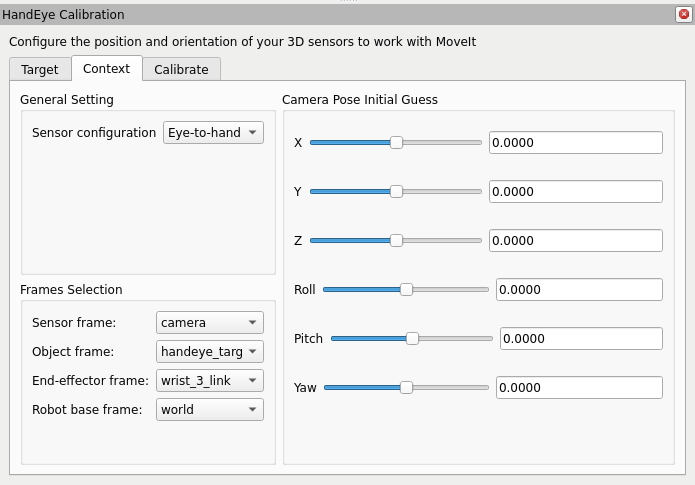
Task: Click the Roll slider handle
Action: coord(406,289)
